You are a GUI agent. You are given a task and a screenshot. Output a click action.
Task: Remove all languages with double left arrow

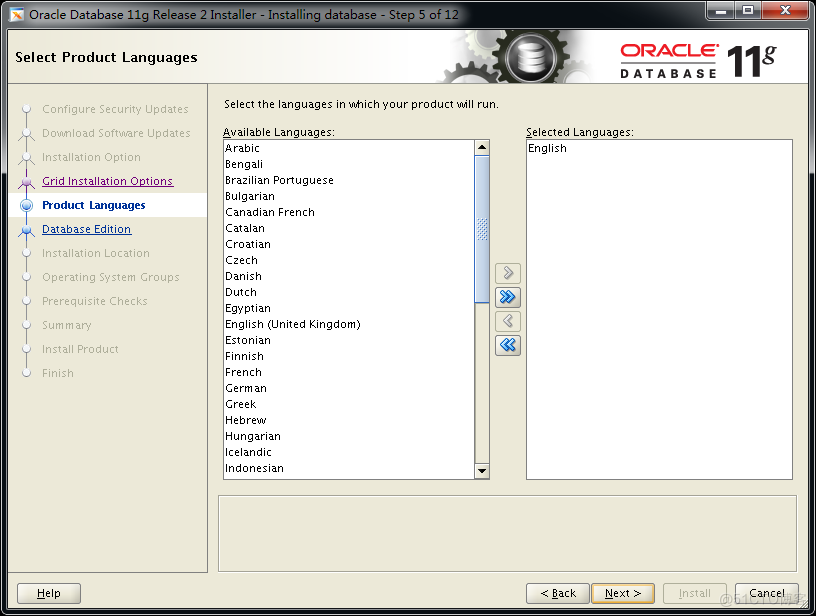pyautogui.click(x=508, y=345)
